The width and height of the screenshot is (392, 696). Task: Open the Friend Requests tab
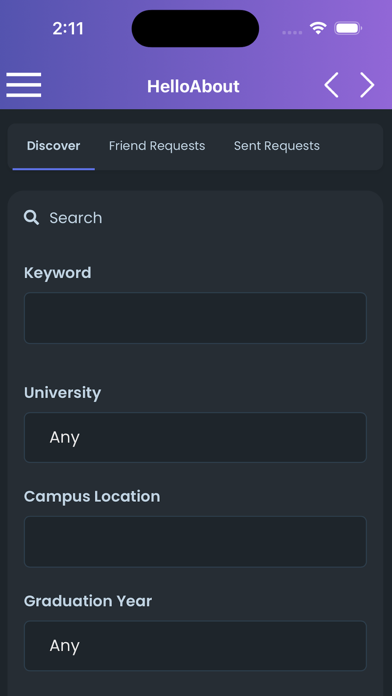[157, 146]
